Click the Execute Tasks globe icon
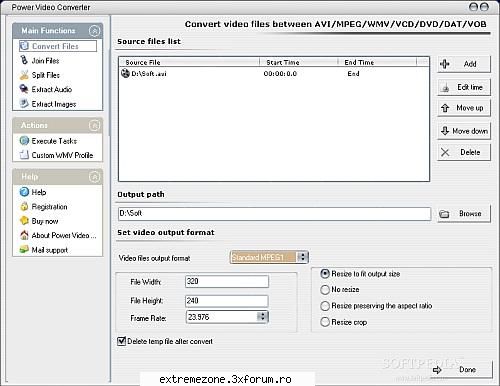The width and height of the screenshot is (500, 386). [x=24, y=141]
